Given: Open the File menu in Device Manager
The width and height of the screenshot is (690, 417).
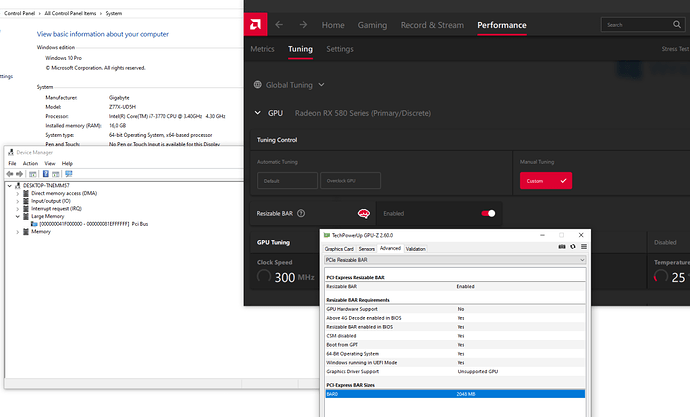Looking at the screenshot, I should 12,163.
